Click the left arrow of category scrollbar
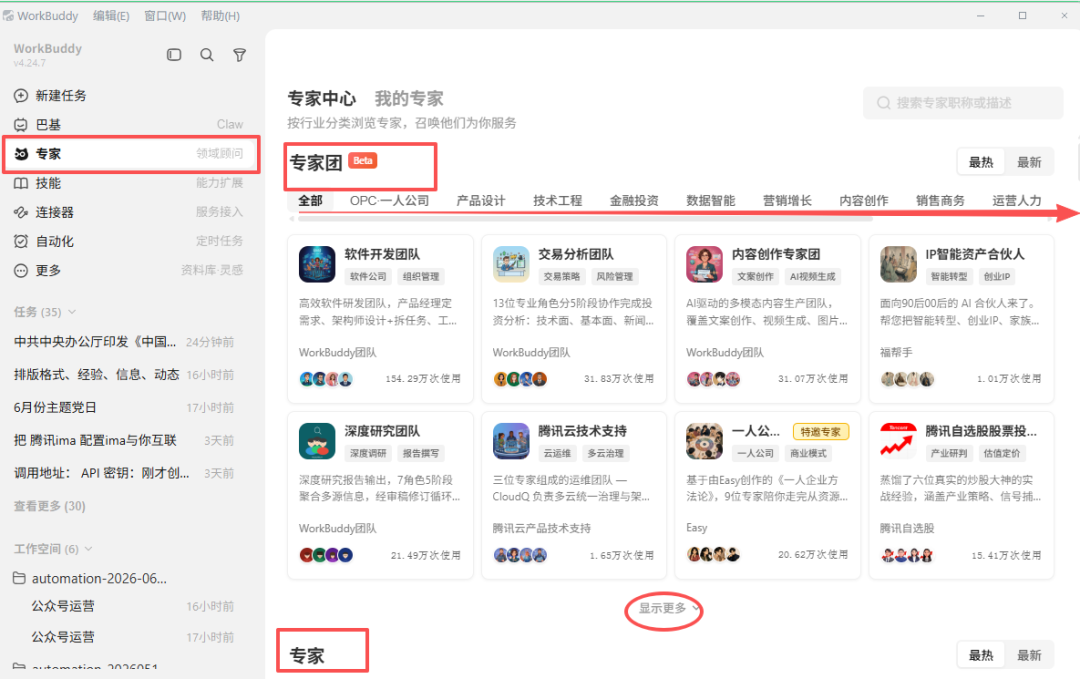The height and width of the screenshot is (679, 1080). coord(291,219)
